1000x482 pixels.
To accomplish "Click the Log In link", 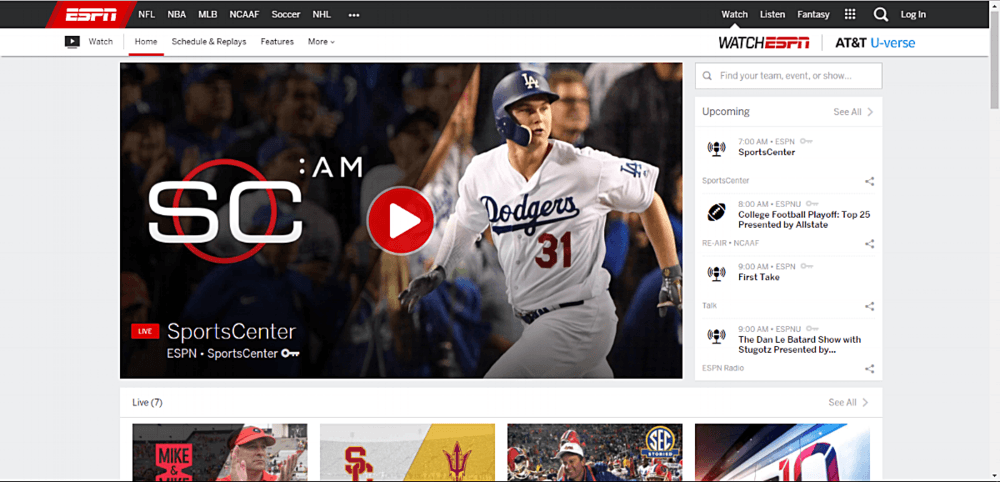I will click(913, 14).
